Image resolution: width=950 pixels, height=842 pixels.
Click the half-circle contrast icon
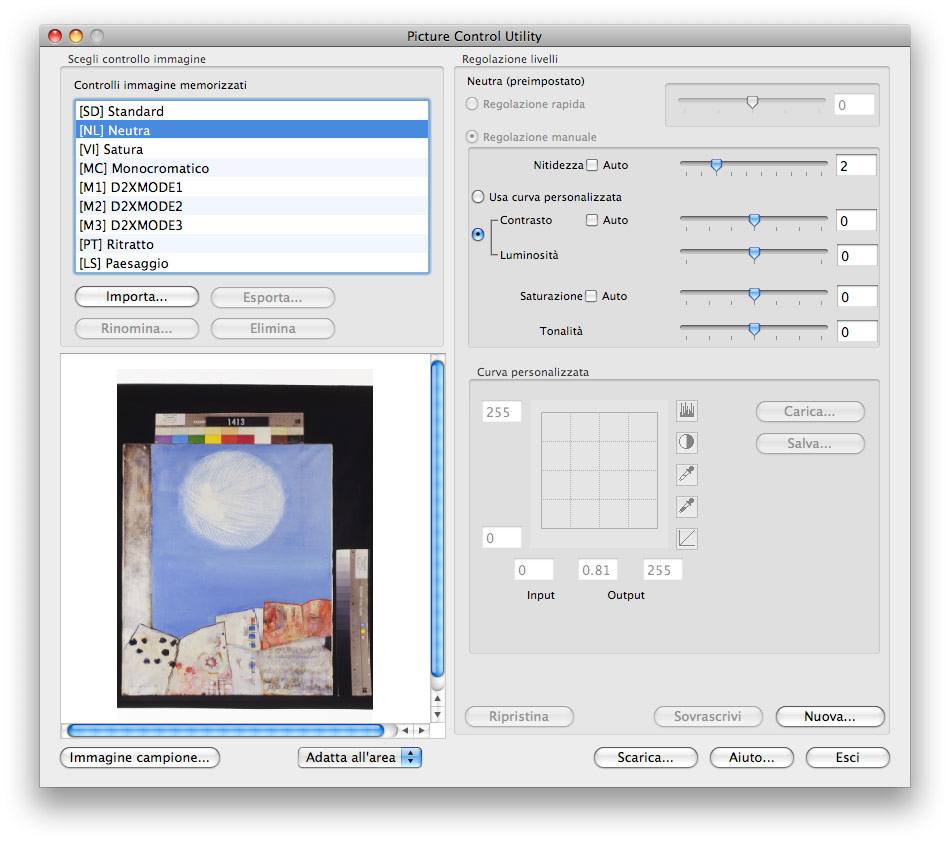[x=686, y=442]
